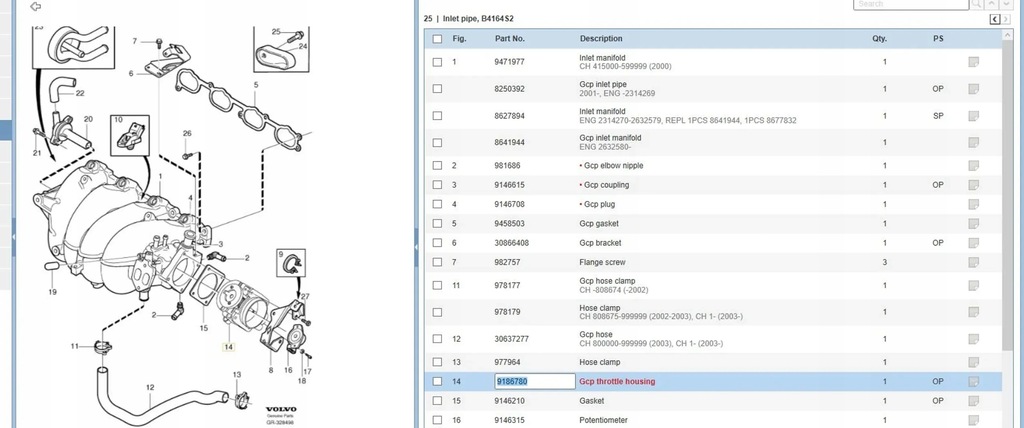1024x428 pixels.
Task: Select the highlighted callout 14 in diagram
Action: tap(228, 347)
